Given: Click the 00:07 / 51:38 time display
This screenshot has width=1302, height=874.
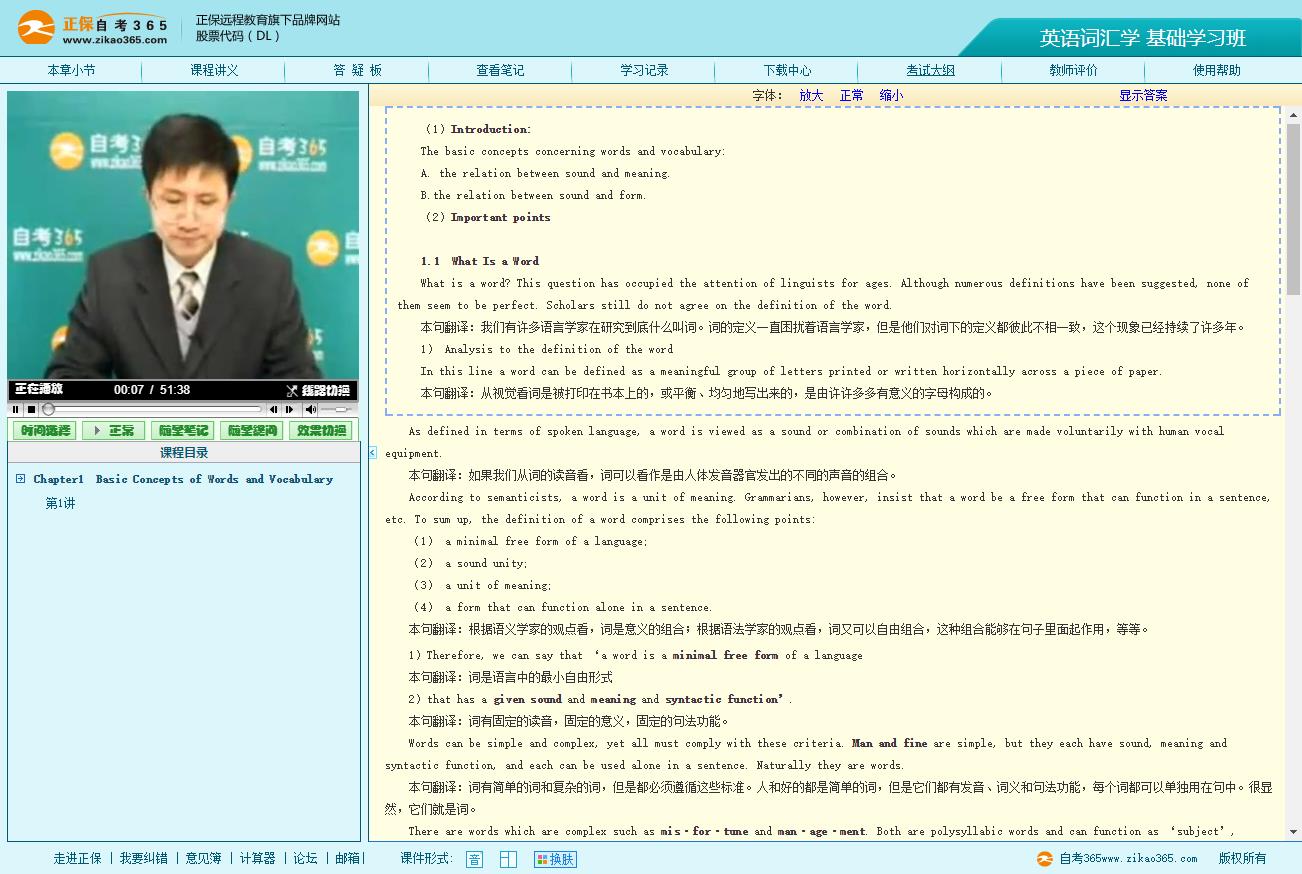Looking at the screenshot, I should 152,390.
